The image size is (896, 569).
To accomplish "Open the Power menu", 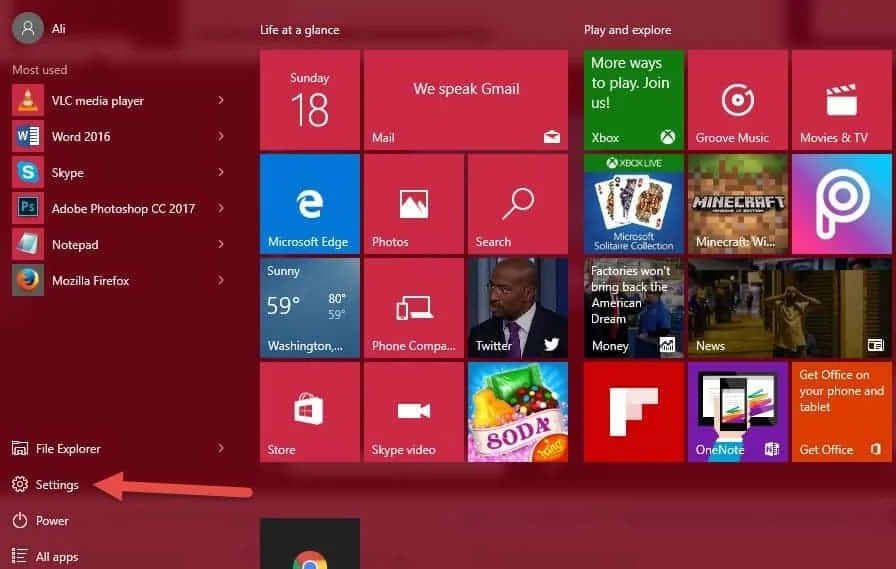I will pos(52,520).
